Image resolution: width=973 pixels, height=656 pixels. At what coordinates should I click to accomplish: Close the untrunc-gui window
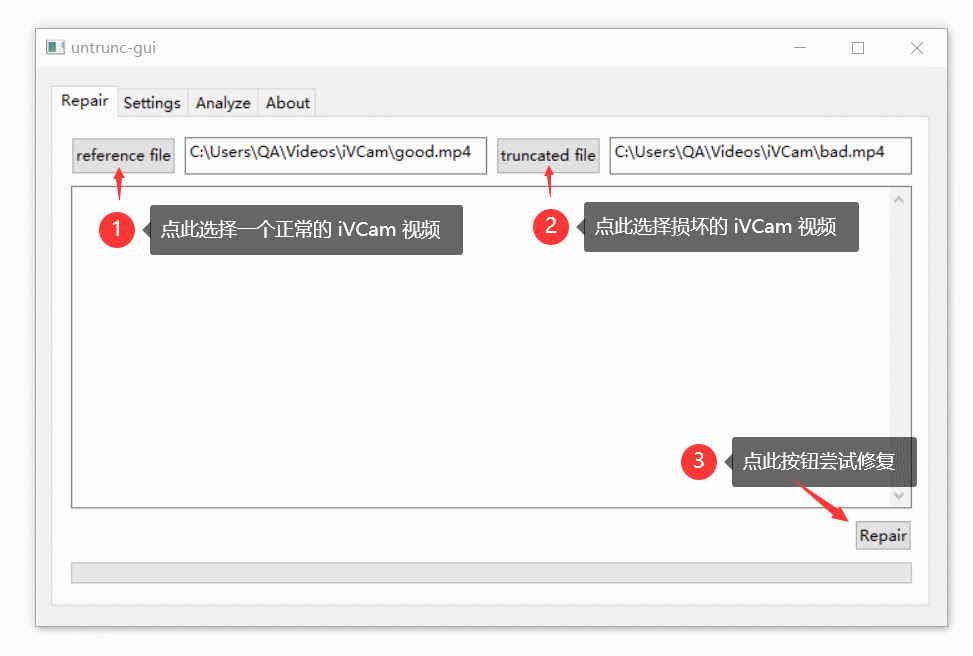[x=917, y=48]
